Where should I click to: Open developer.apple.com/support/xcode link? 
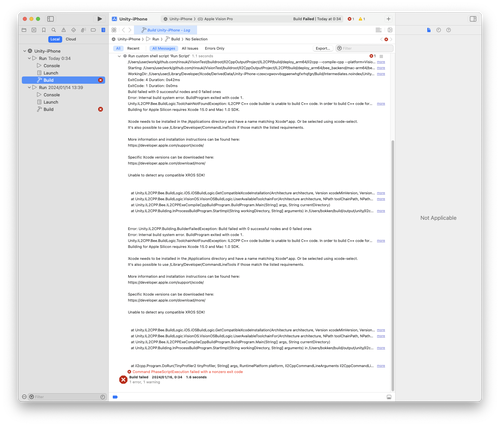click(166, 145)
